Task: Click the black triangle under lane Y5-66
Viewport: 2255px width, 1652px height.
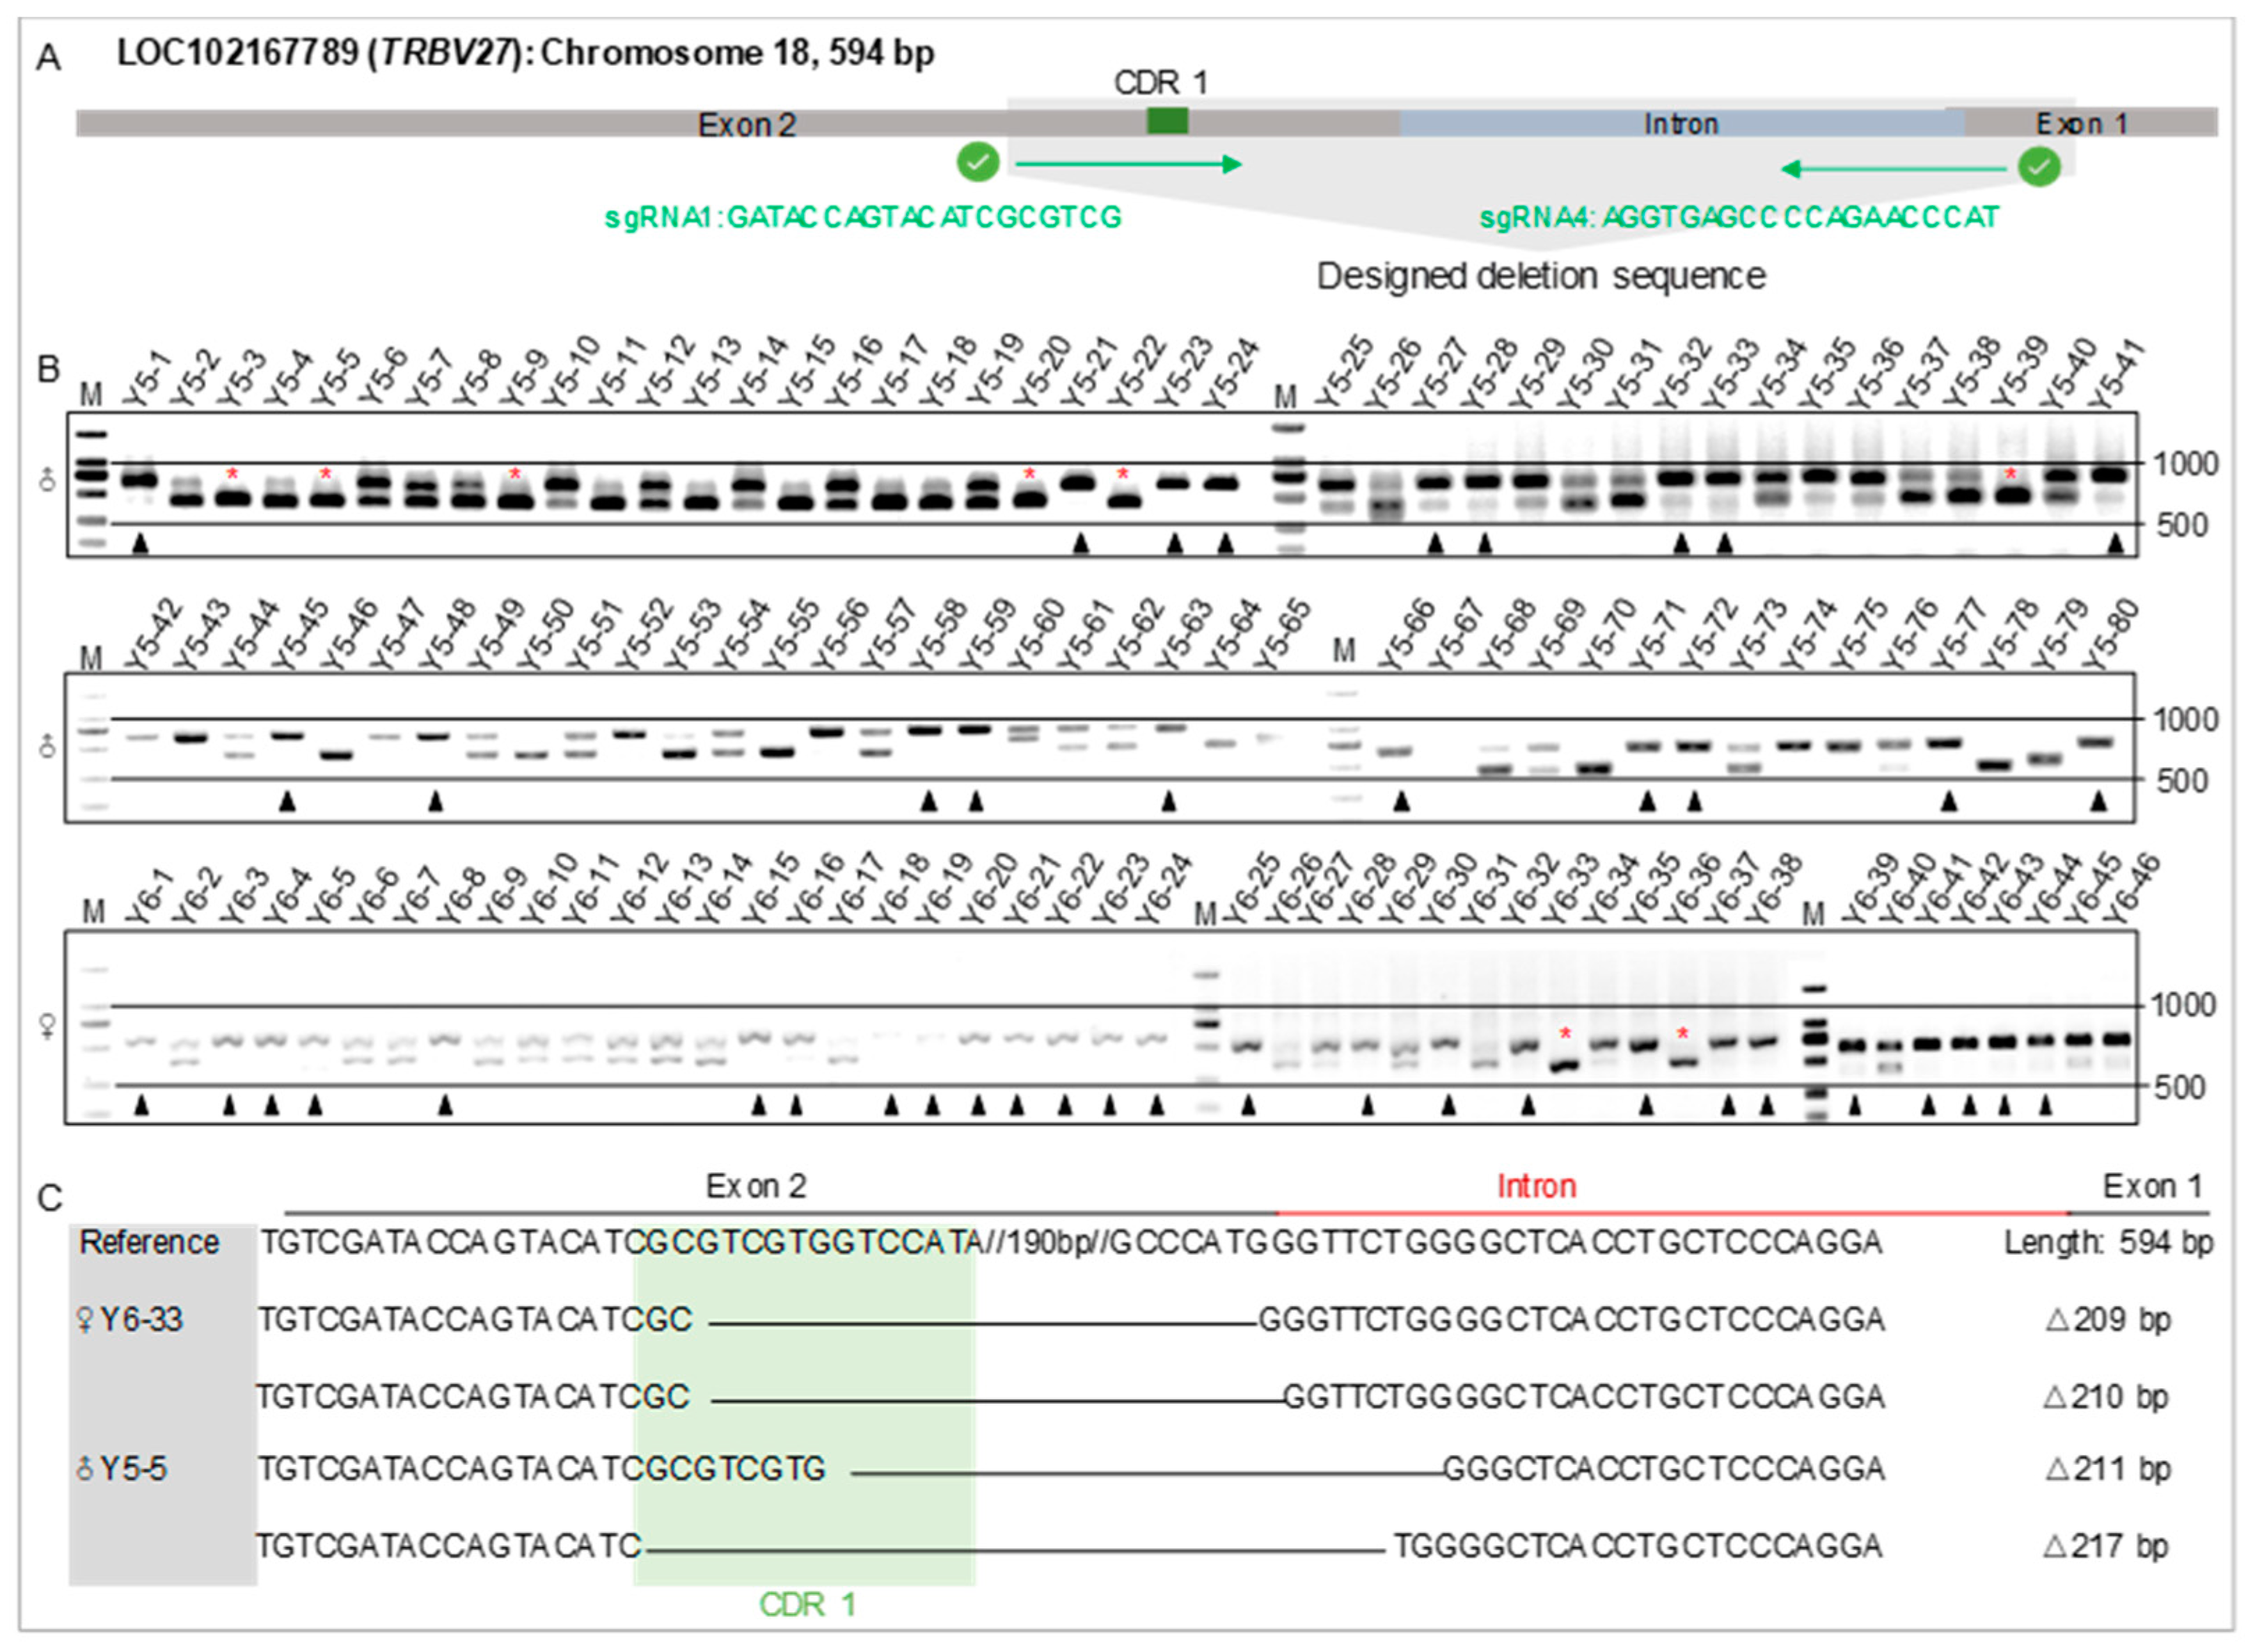Action: click(x=1401, y=801)
